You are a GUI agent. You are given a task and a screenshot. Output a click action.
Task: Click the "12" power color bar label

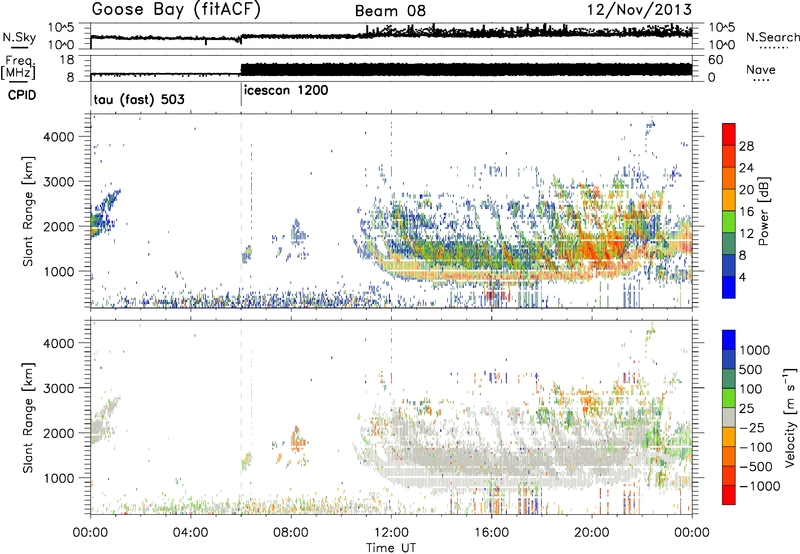pyautogui.click(x=746, y=234)
